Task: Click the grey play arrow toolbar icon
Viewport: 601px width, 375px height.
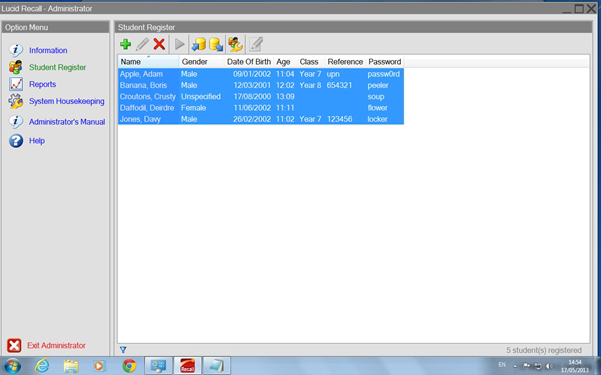Action: coord(179,44)
